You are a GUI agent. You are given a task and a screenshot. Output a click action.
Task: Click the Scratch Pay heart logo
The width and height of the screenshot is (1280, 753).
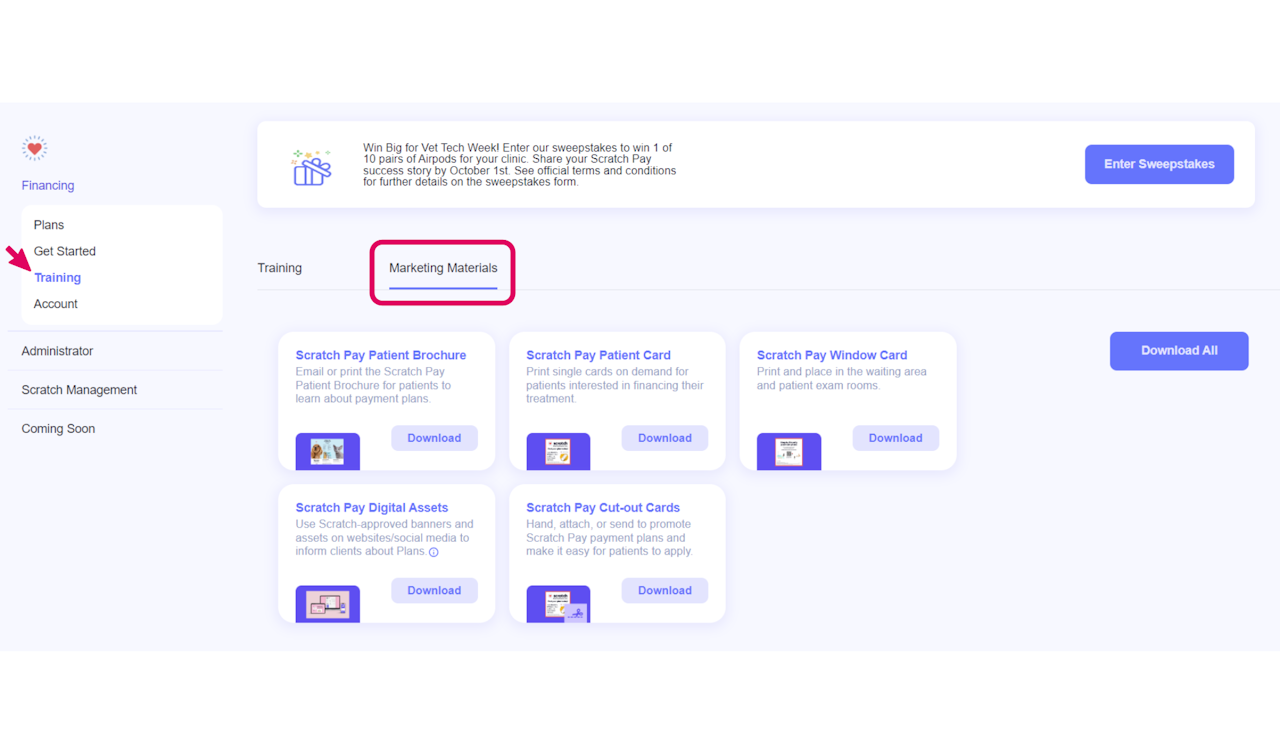pyautogui.click(x=35, y=148)
